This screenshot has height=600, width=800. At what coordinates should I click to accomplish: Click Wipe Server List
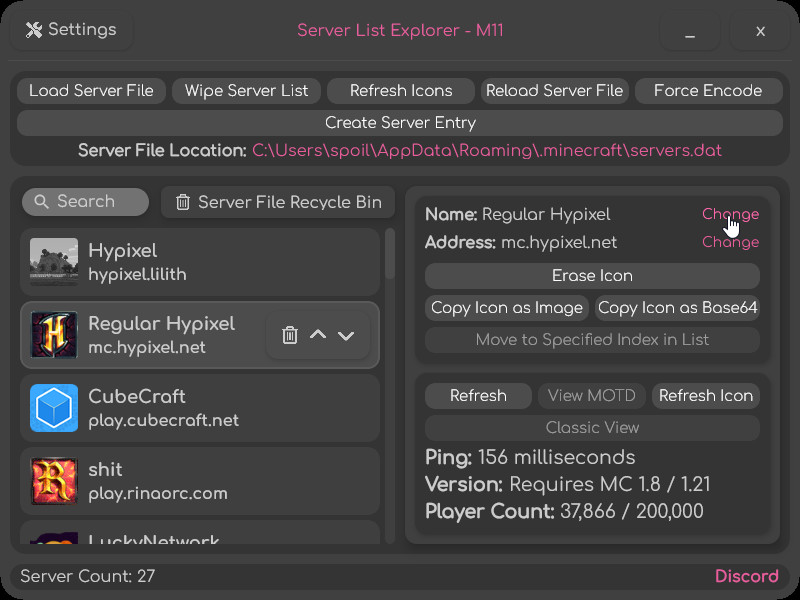246,91
